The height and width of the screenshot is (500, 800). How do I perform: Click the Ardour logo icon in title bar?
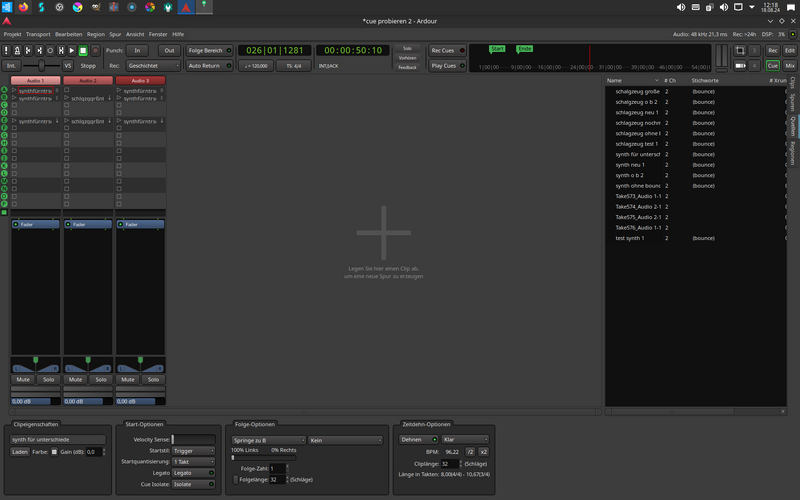coord(7,21)
